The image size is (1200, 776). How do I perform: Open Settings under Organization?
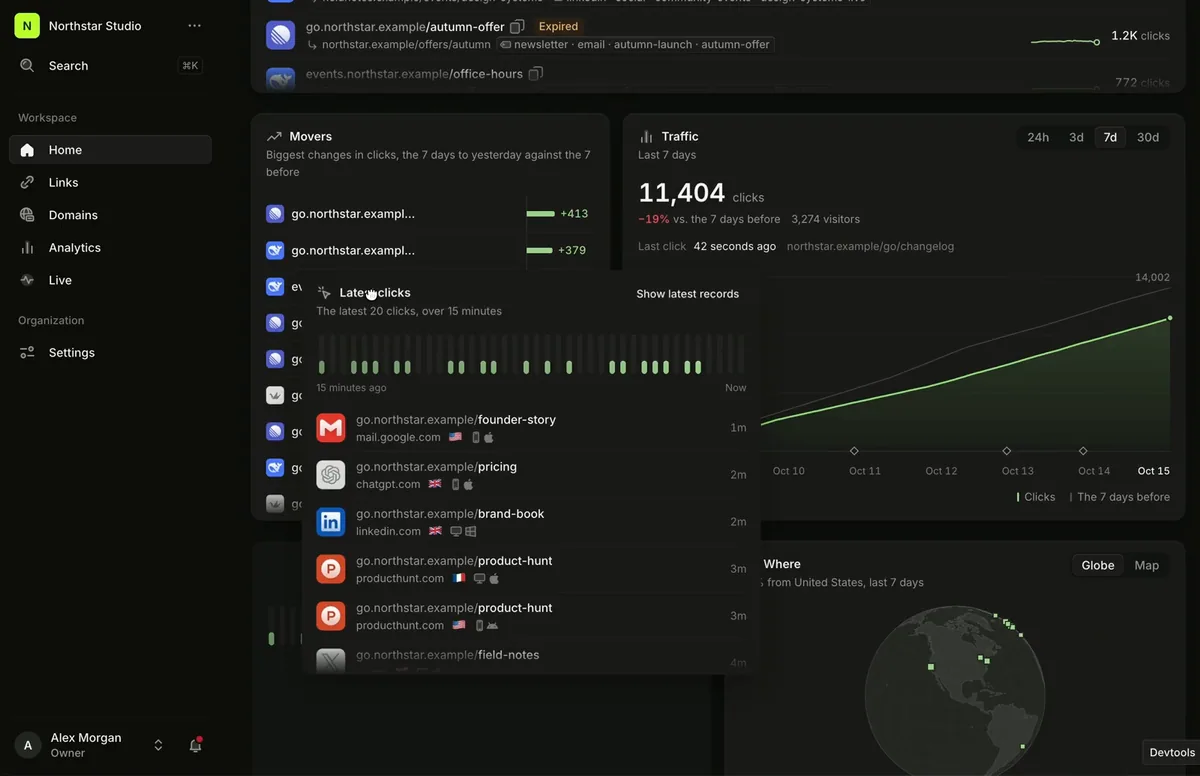pyautogui.click(x=110, y=352)
